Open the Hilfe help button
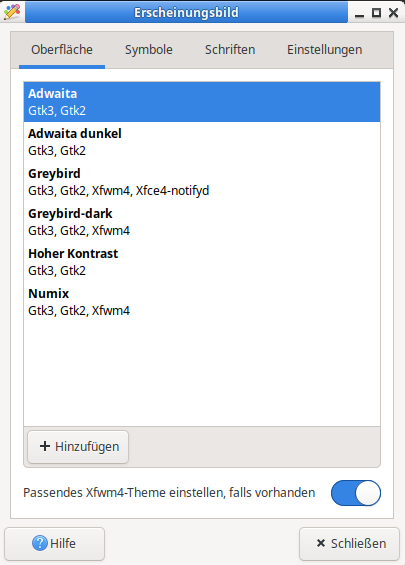The image size is (405, 565). (x=54, y=543)
